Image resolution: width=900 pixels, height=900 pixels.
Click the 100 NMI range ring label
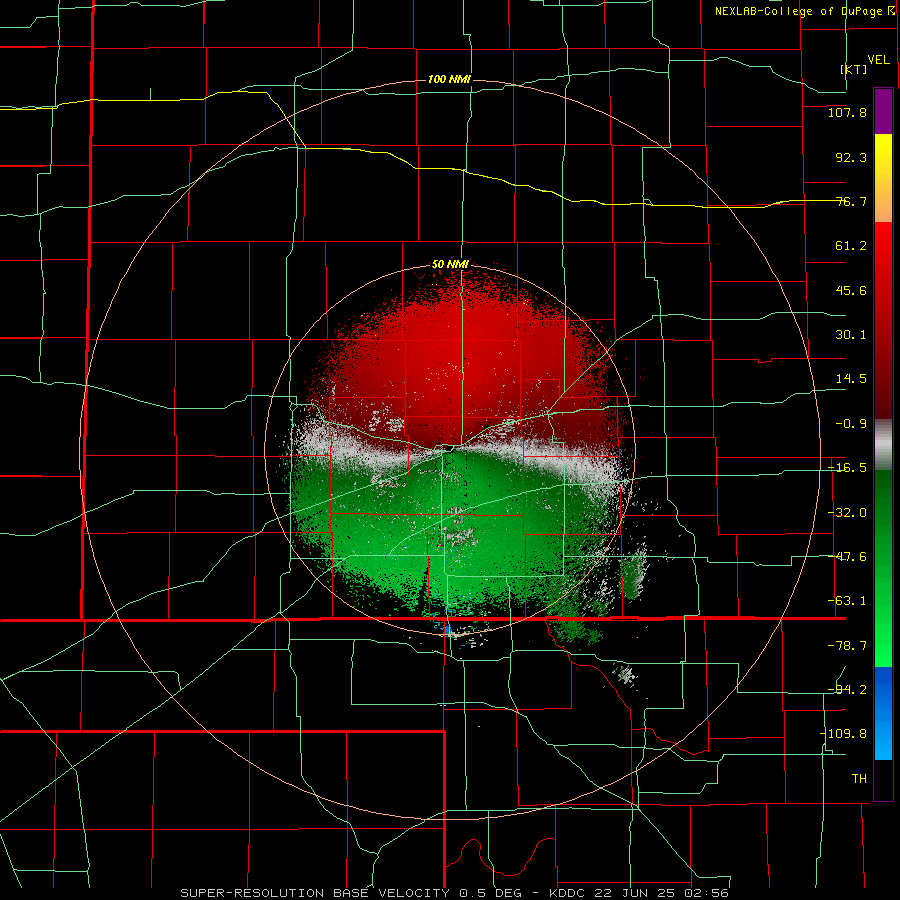pos(449,79)
